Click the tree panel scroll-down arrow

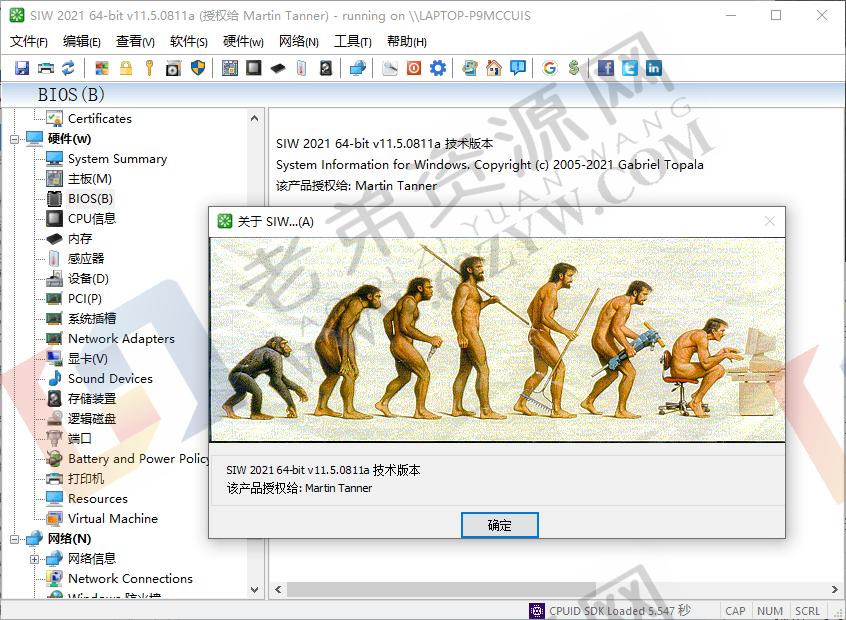click(255, 590)
